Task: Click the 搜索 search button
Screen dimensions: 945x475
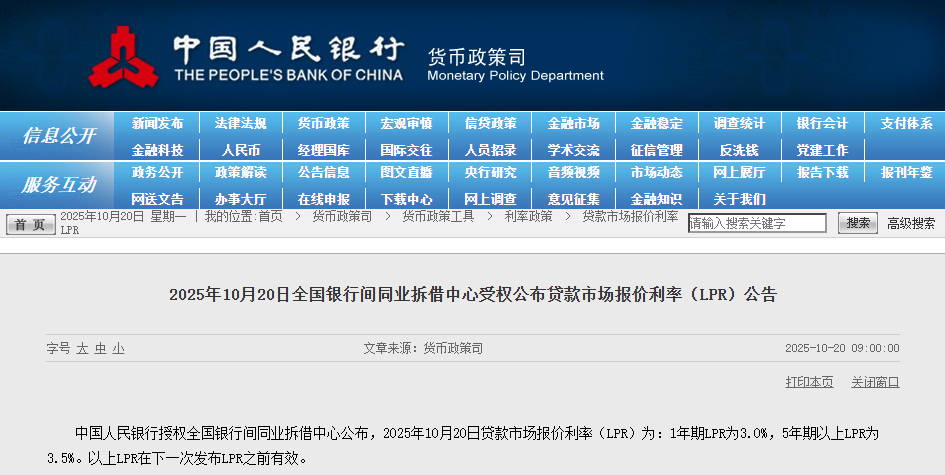Action: (x=857, y=223)
